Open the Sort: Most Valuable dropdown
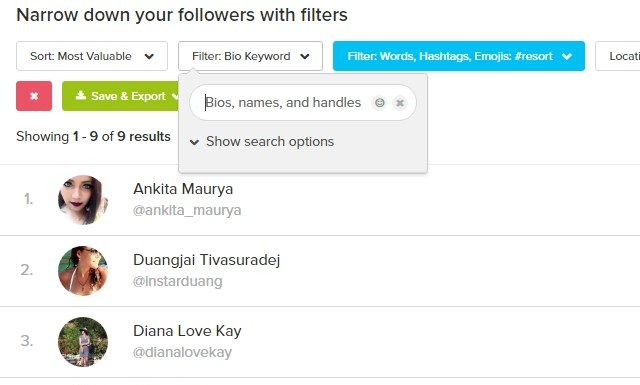 [x=92, y=56]
